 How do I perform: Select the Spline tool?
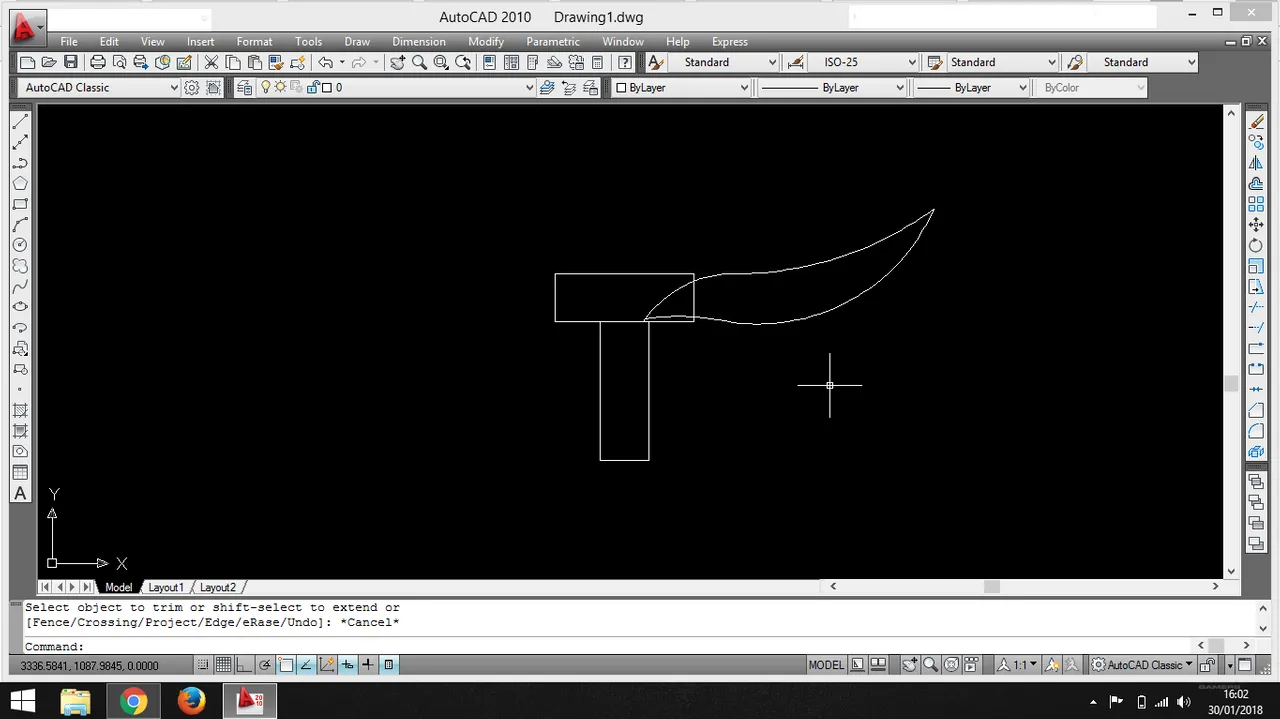pos(20,287)
